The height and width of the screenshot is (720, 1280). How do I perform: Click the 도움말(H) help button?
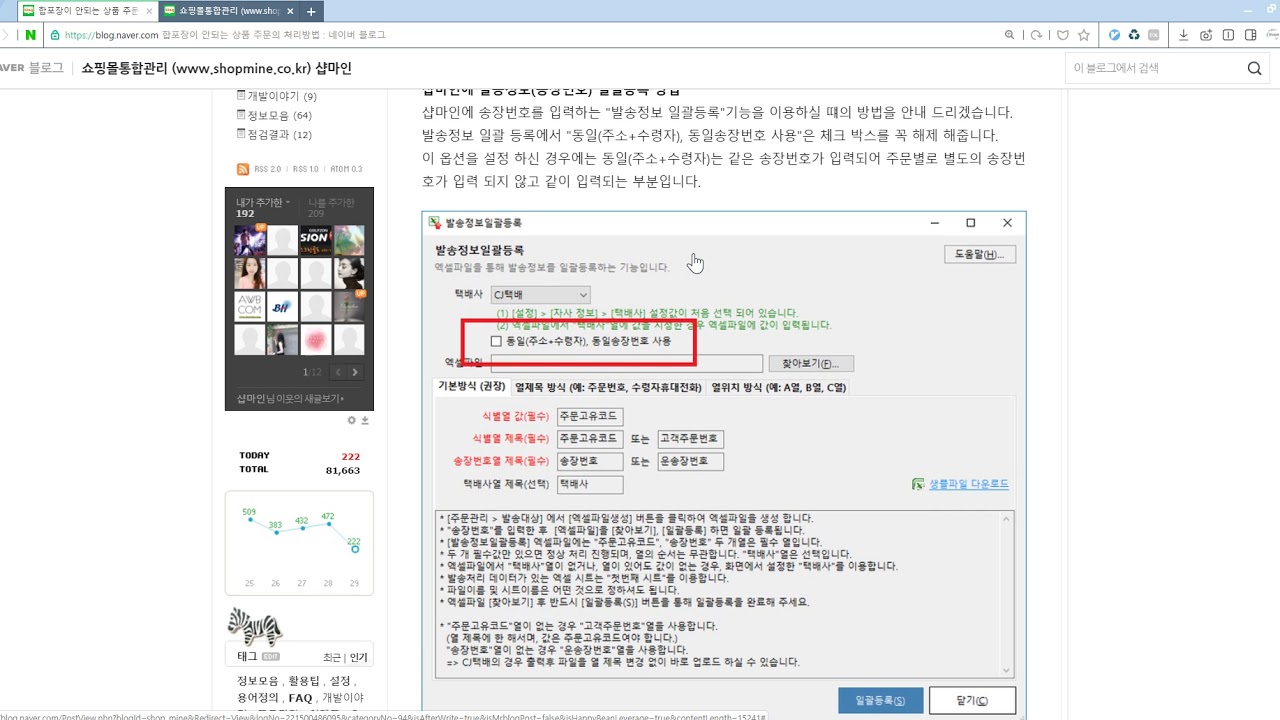pos(980,254)
